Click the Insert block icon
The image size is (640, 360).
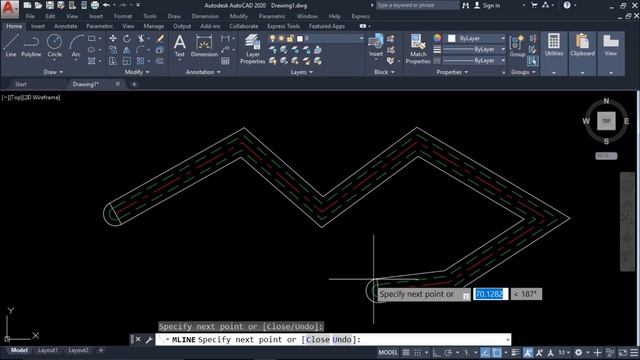pyautogui.click(x=376, y=45)
